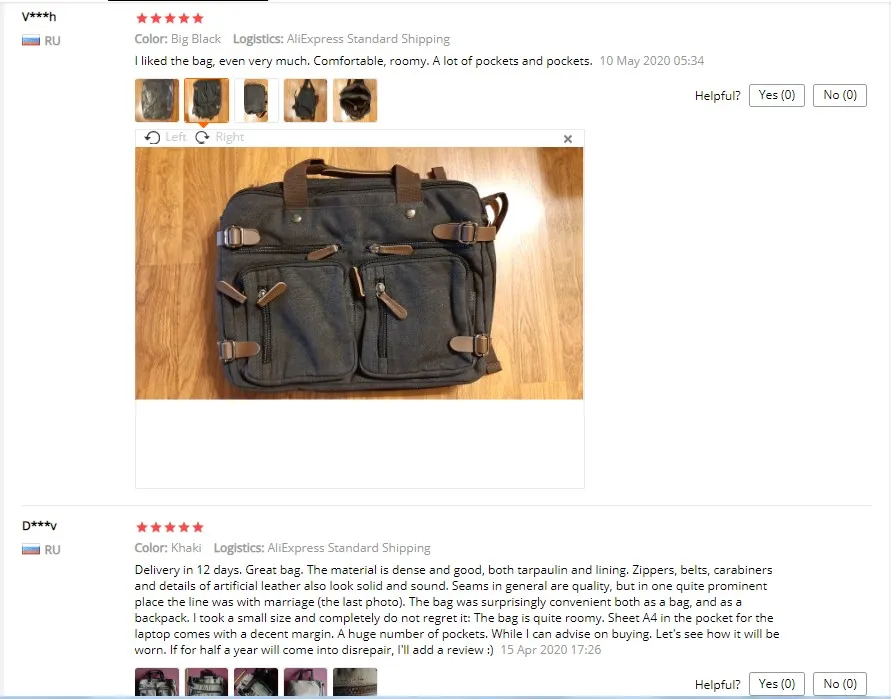This screenshot has height=699, width=891.
Task: Mark V***h's review helpful with Yes (0)
Action: (777, 95)
